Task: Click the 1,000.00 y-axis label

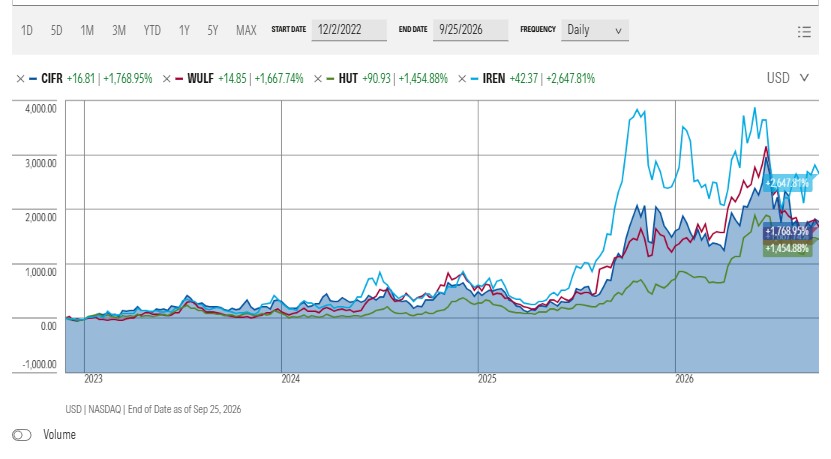Action: (x=40, y=272)
